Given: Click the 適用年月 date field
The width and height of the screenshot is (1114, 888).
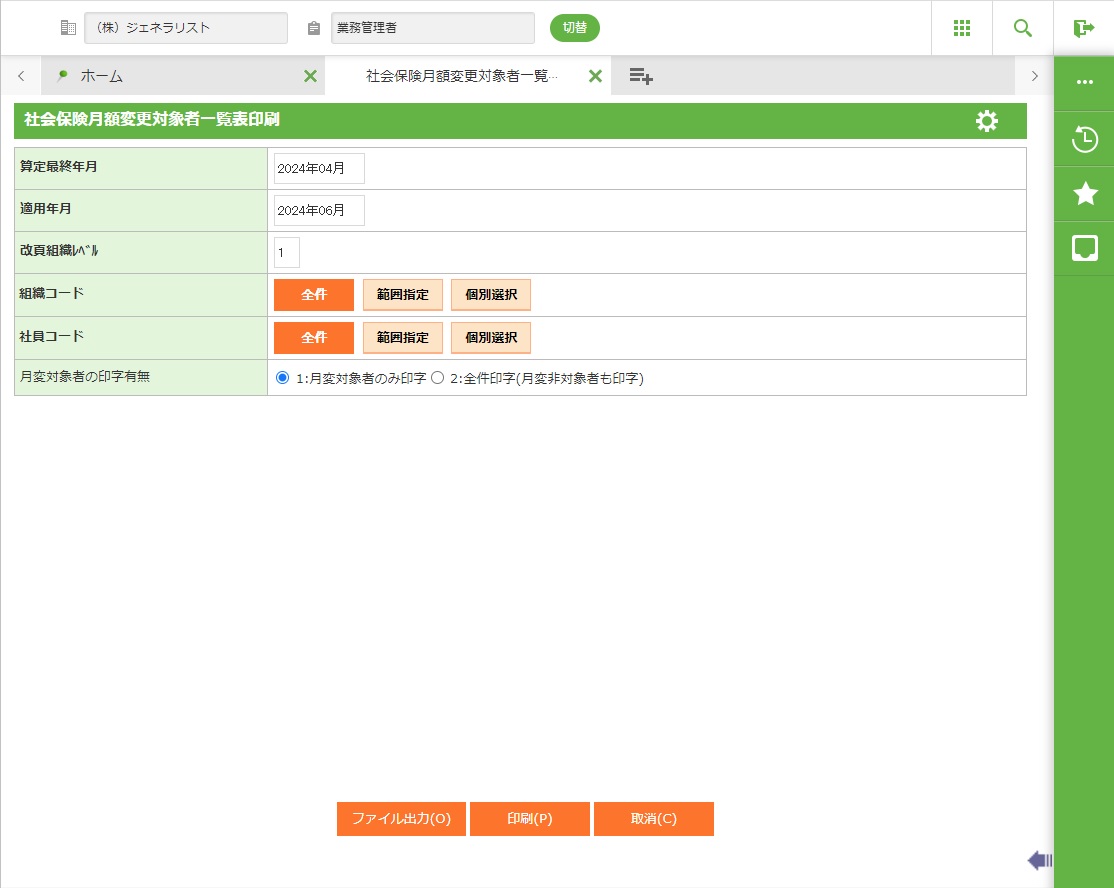Looking at the screenshot, I should pos(319,210).
